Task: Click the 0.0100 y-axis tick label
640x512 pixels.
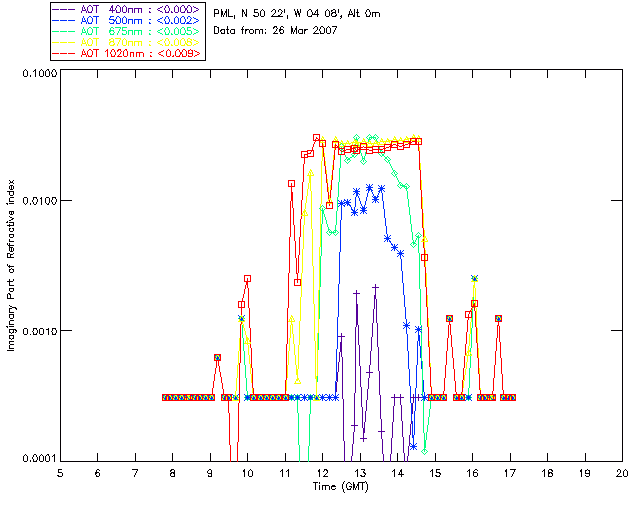Action: [x=39, y=201]
